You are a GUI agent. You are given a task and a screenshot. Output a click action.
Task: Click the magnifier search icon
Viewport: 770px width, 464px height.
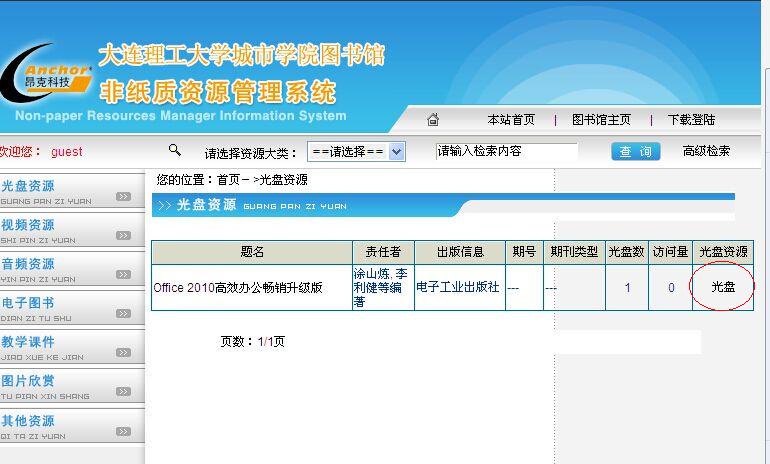tap(175, 150)
